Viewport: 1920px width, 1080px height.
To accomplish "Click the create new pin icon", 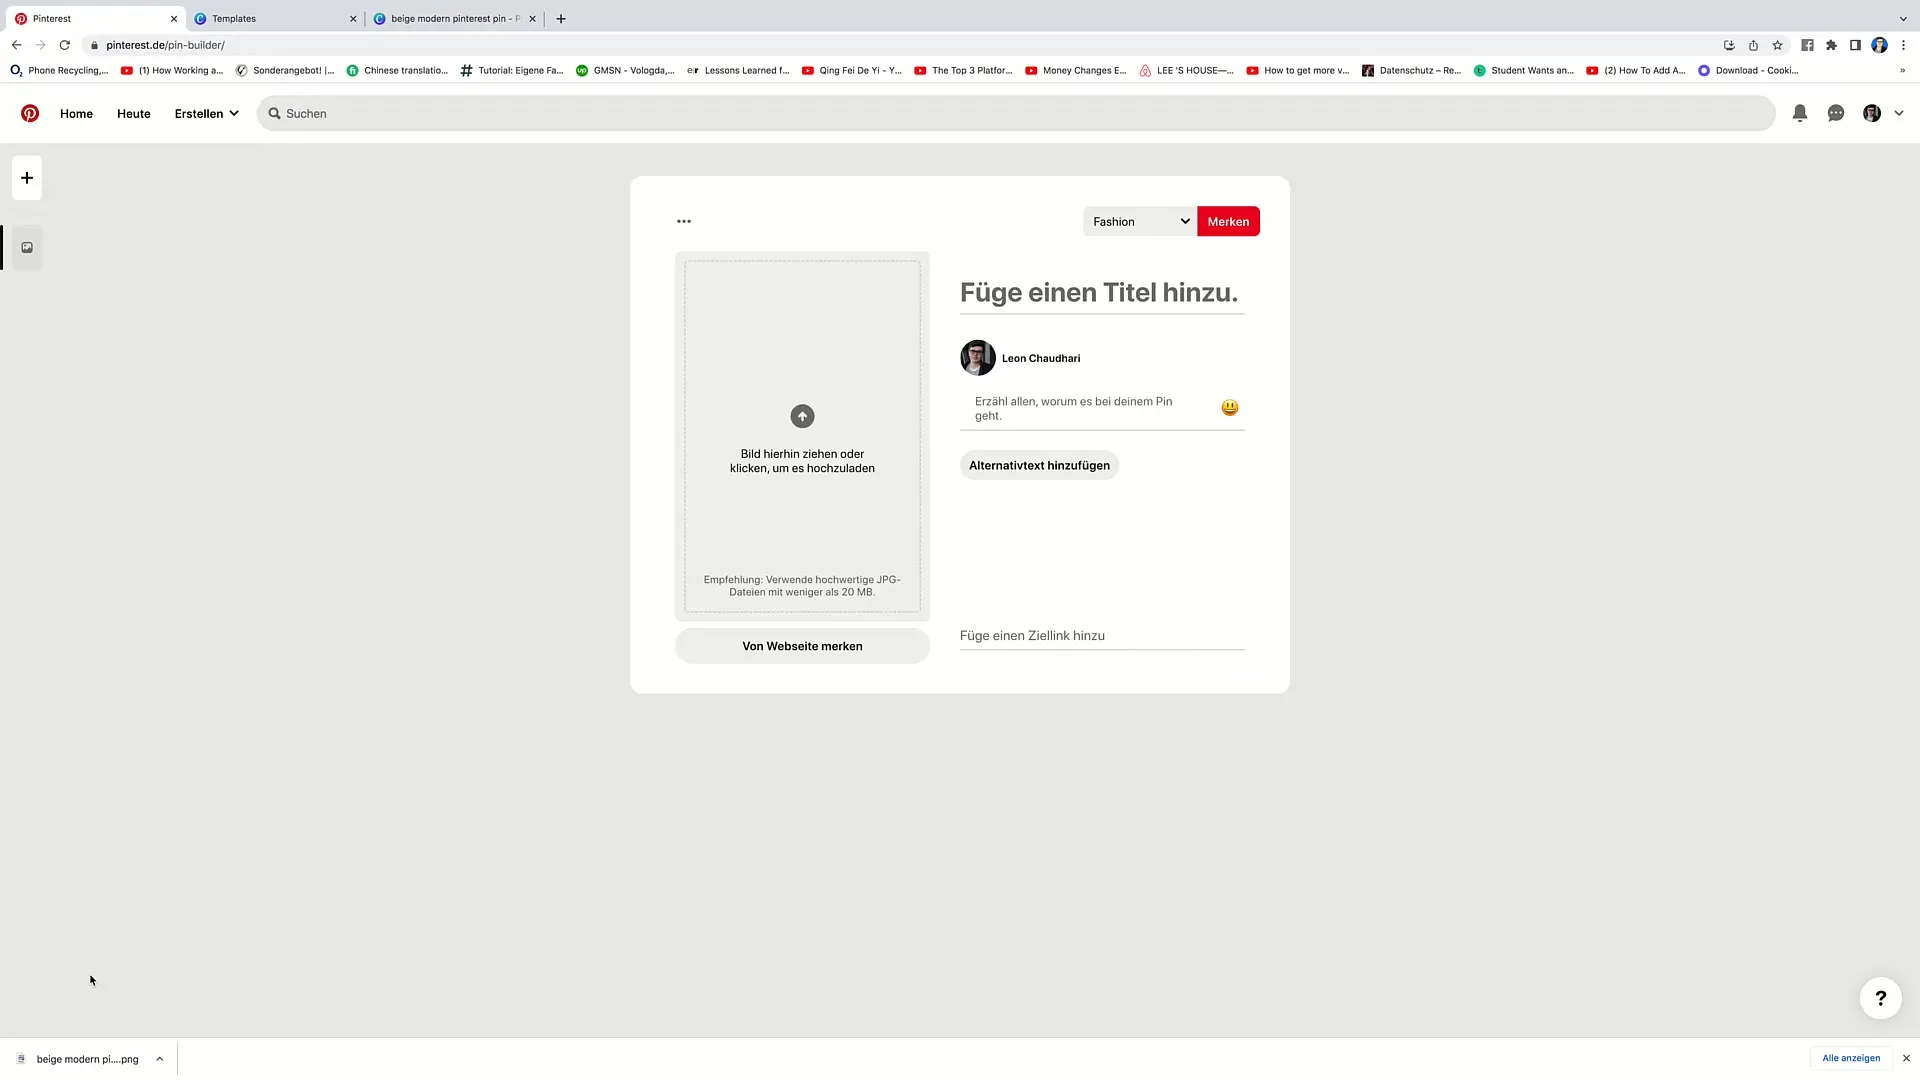I will point(26,178).
